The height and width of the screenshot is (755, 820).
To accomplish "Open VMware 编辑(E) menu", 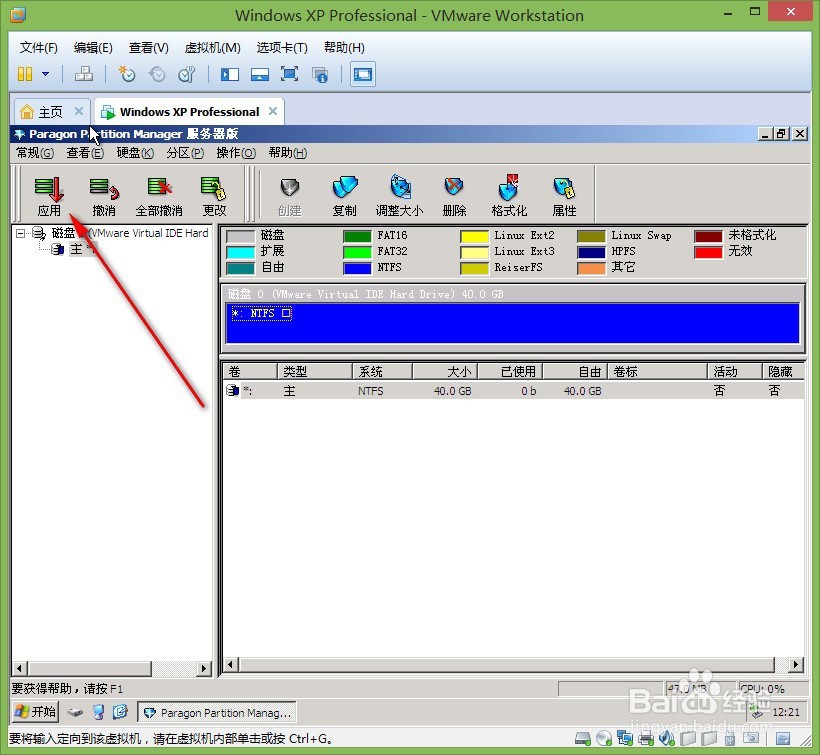I will (x=93, y=48).
